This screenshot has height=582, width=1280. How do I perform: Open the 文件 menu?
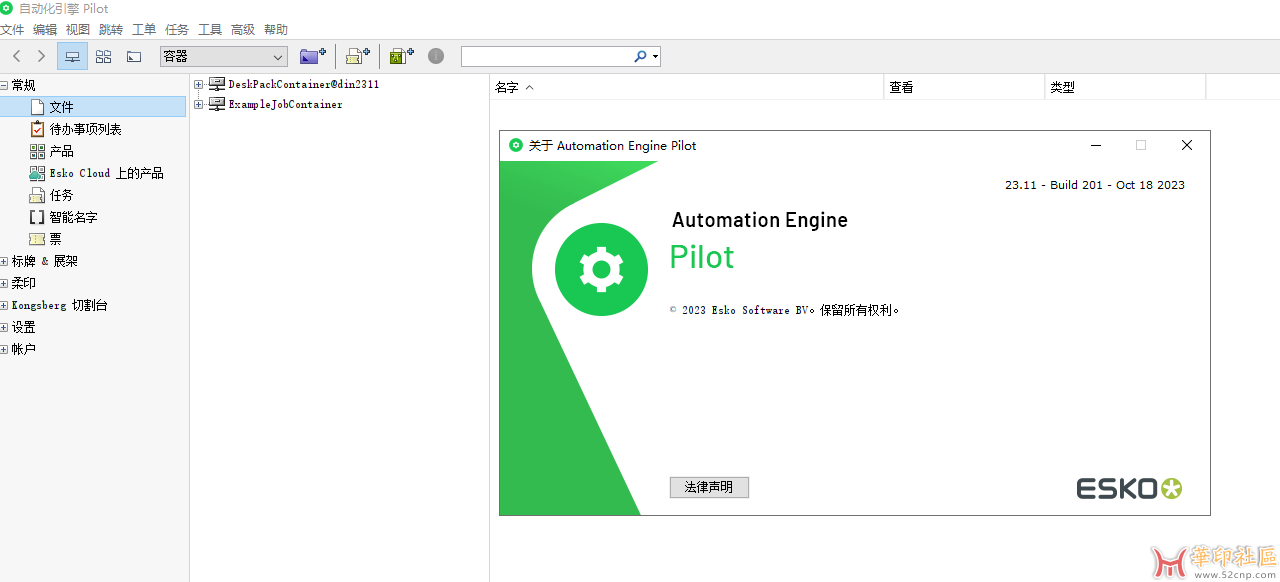[x=12, y=30]
